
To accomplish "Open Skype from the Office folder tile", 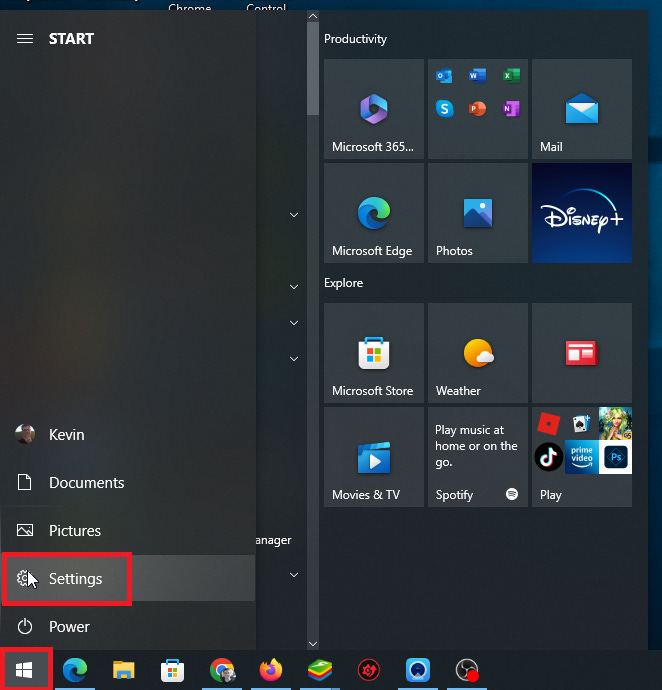I will coord(445,108).
